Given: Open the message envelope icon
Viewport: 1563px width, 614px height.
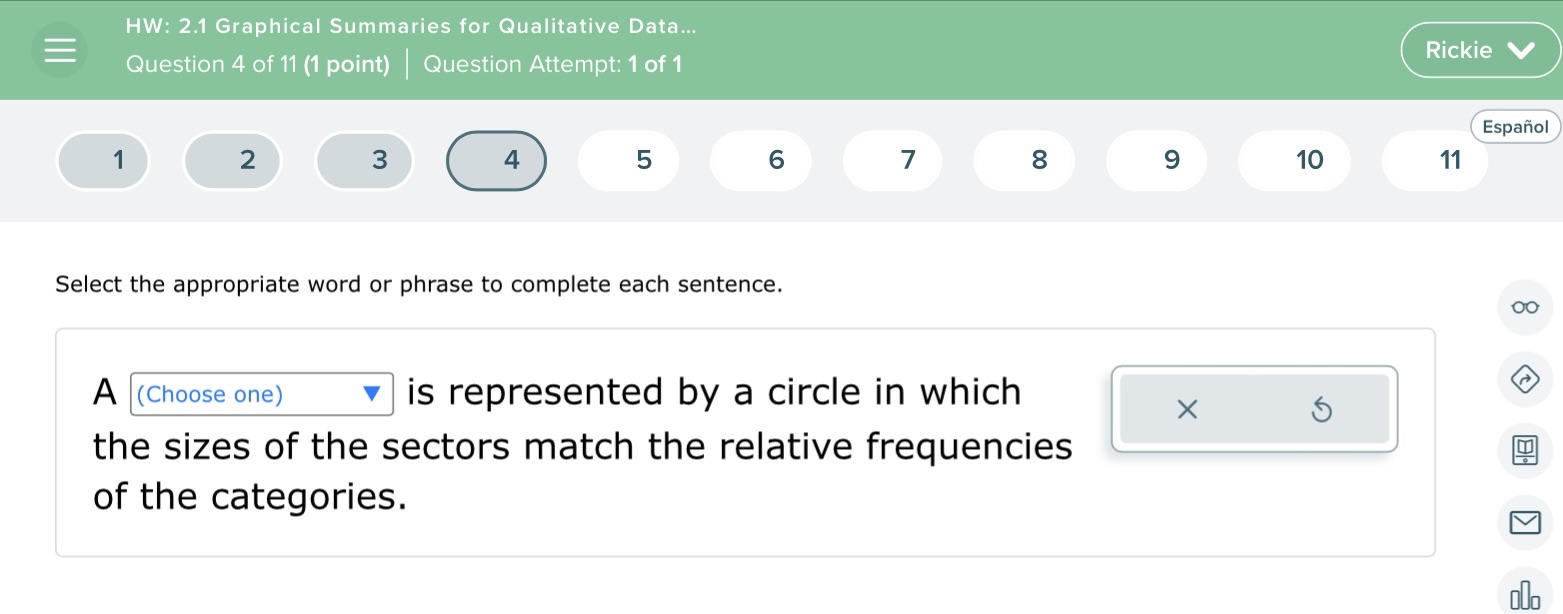Looking at the screenshot, I should coord(1524,523).
